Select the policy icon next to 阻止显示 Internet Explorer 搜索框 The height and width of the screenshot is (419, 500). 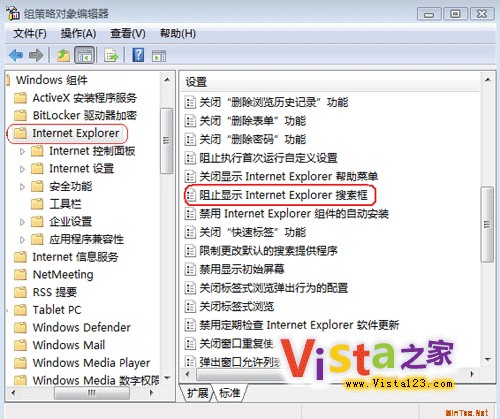[190, 195]
